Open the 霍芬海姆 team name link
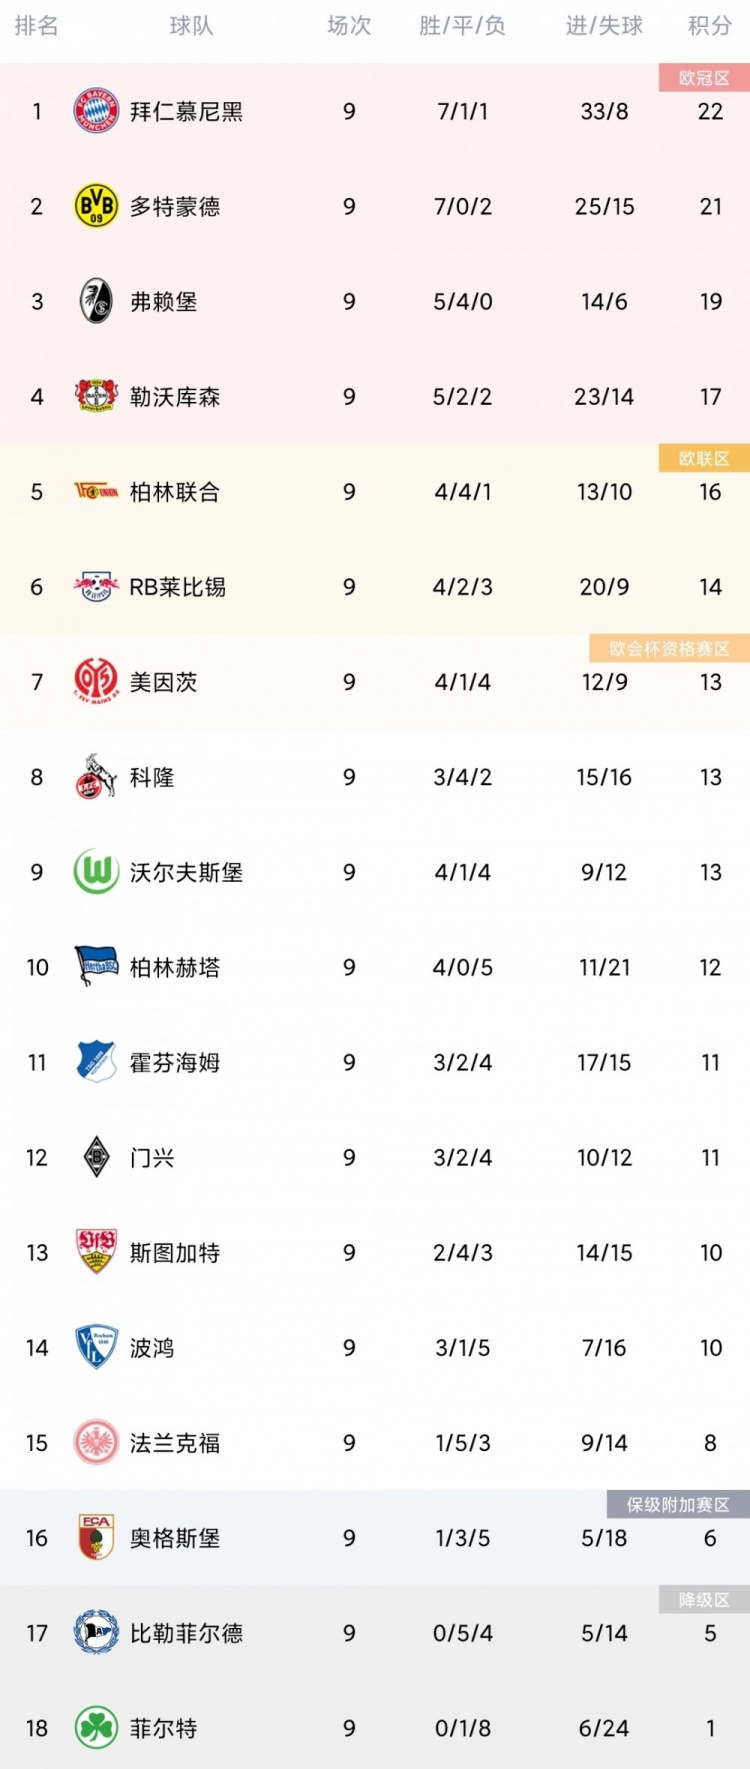The image size is (750, 1769). (x=175, y=1062)
